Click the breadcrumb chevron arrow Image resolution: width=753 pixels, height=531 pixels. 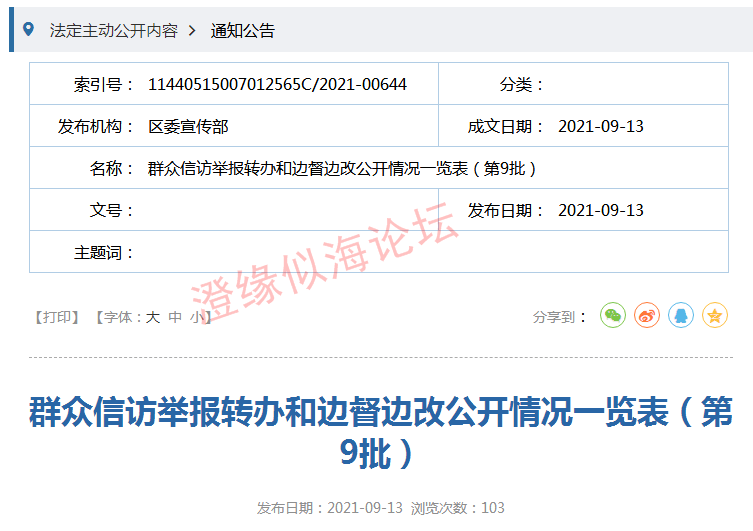pyautogui.click(x=192, y=31)
